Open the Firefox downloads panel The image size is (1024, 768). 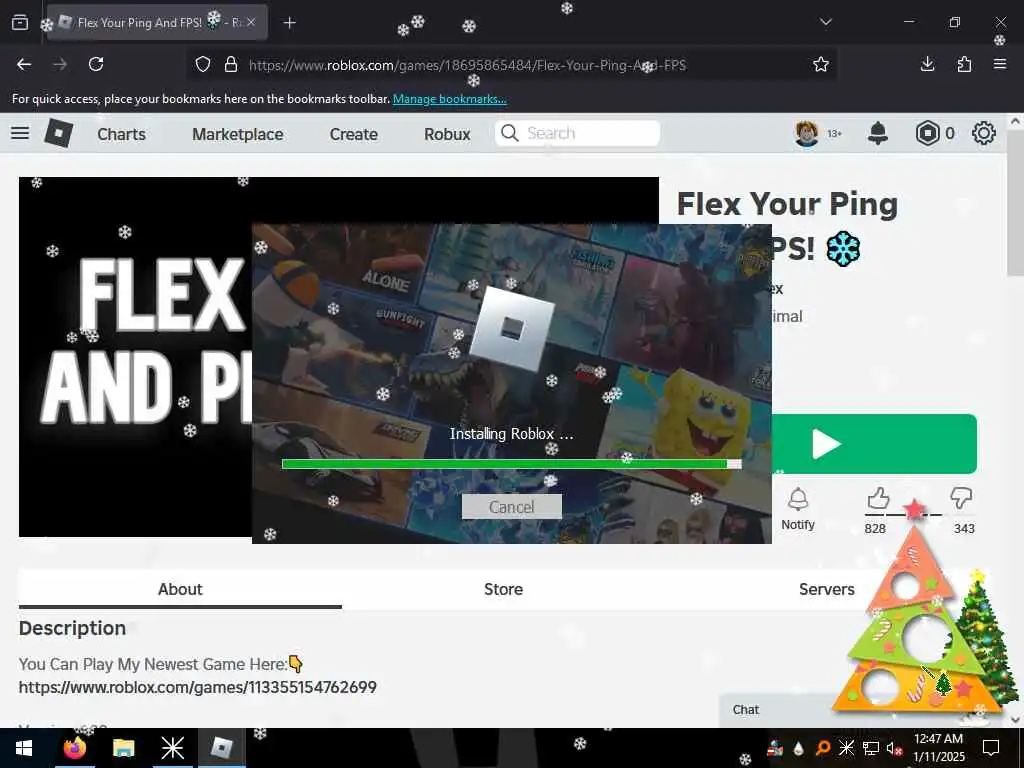927,64
